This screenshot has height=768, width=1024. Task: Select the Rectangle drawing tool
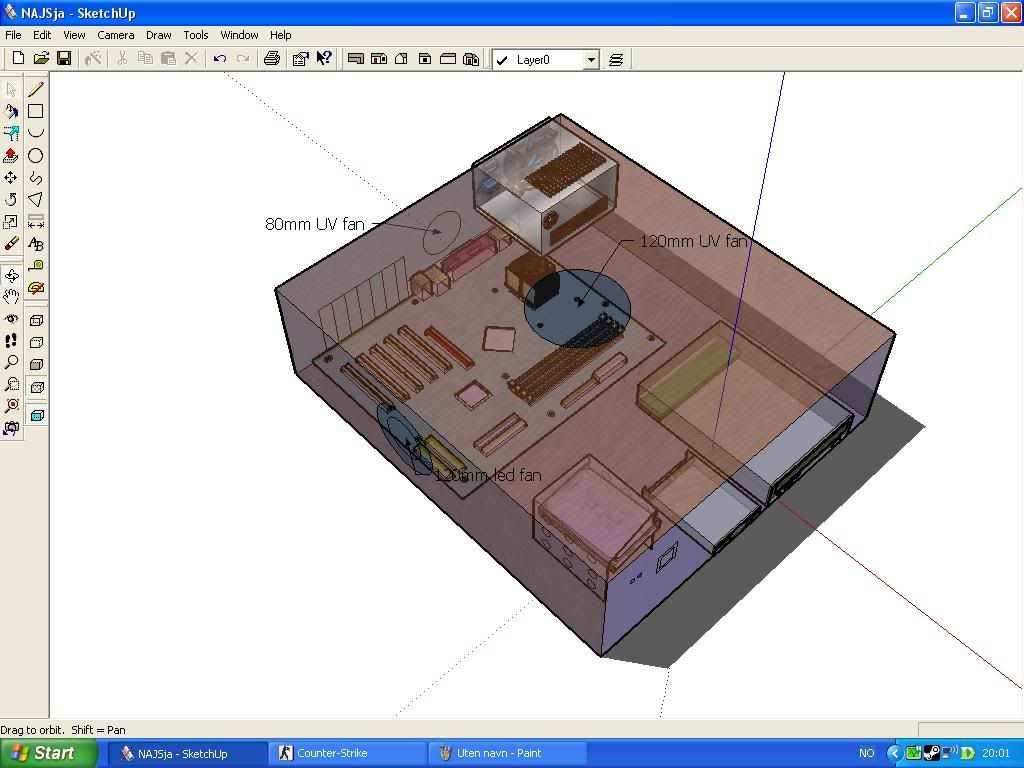(36, 111)
